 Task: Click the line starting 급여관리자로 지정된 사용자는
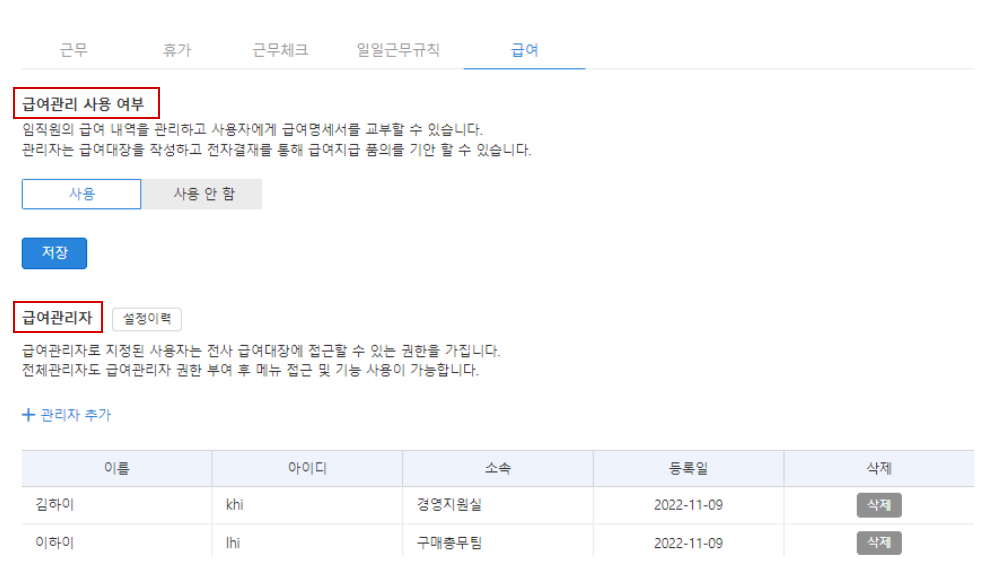[261, 351]
